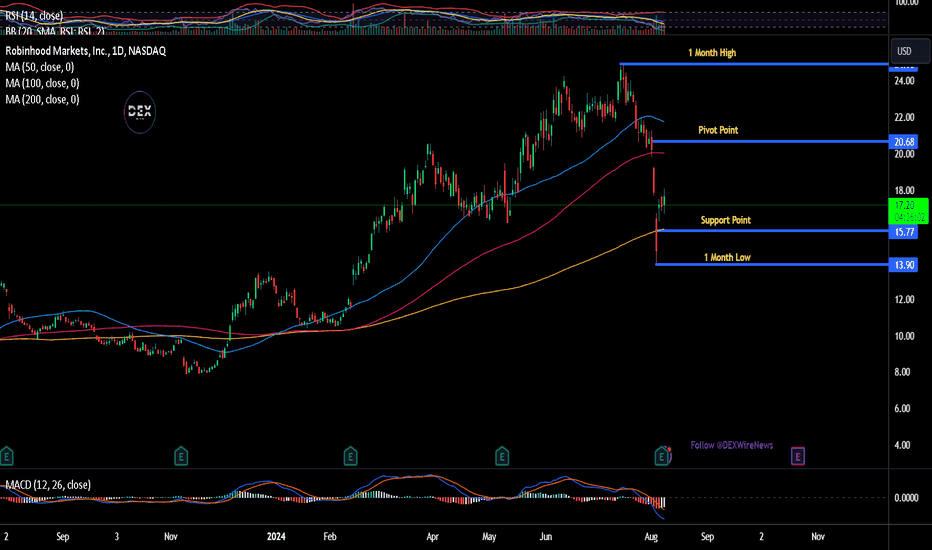Screen dimensions: 932x550
Task: Select the MACD (12, 26, close) legend
Action: coord(48,485)
